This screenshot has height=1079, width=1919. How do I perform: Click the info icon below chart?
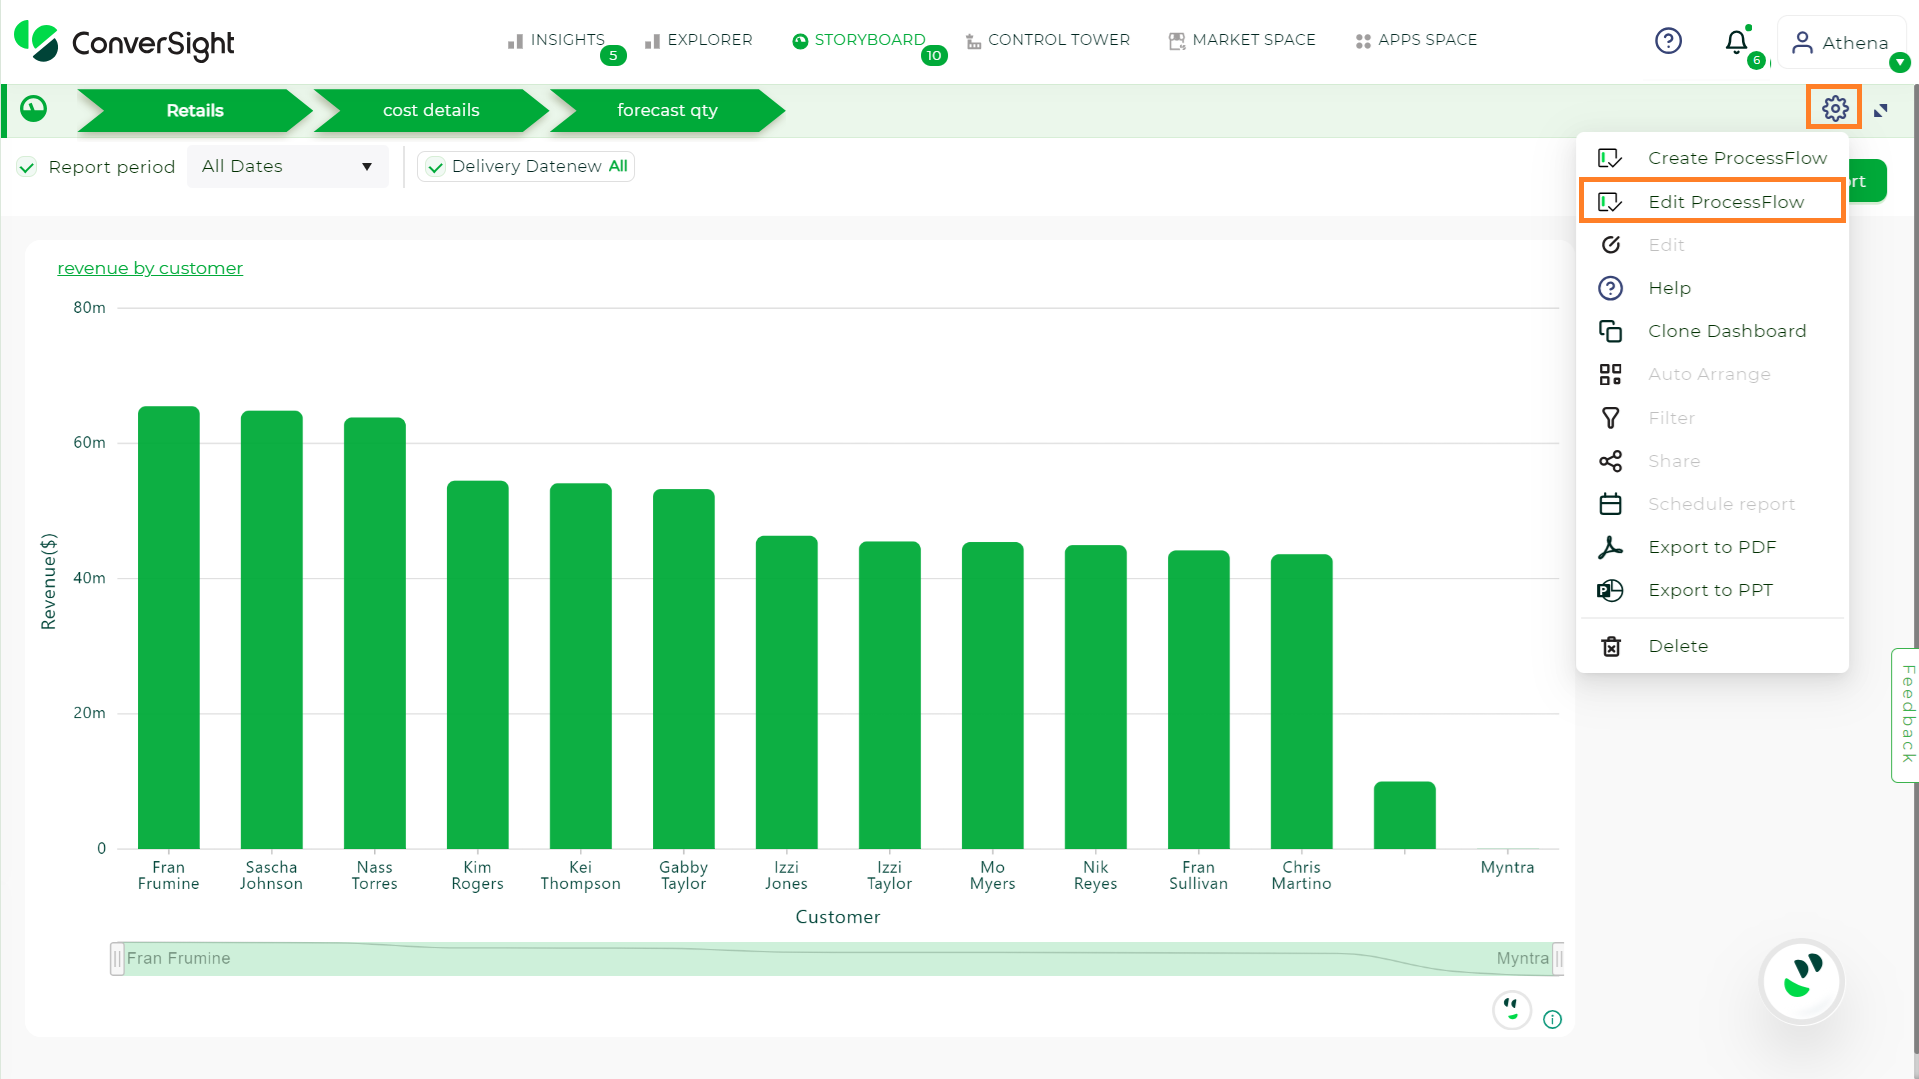(1552, 1019)
